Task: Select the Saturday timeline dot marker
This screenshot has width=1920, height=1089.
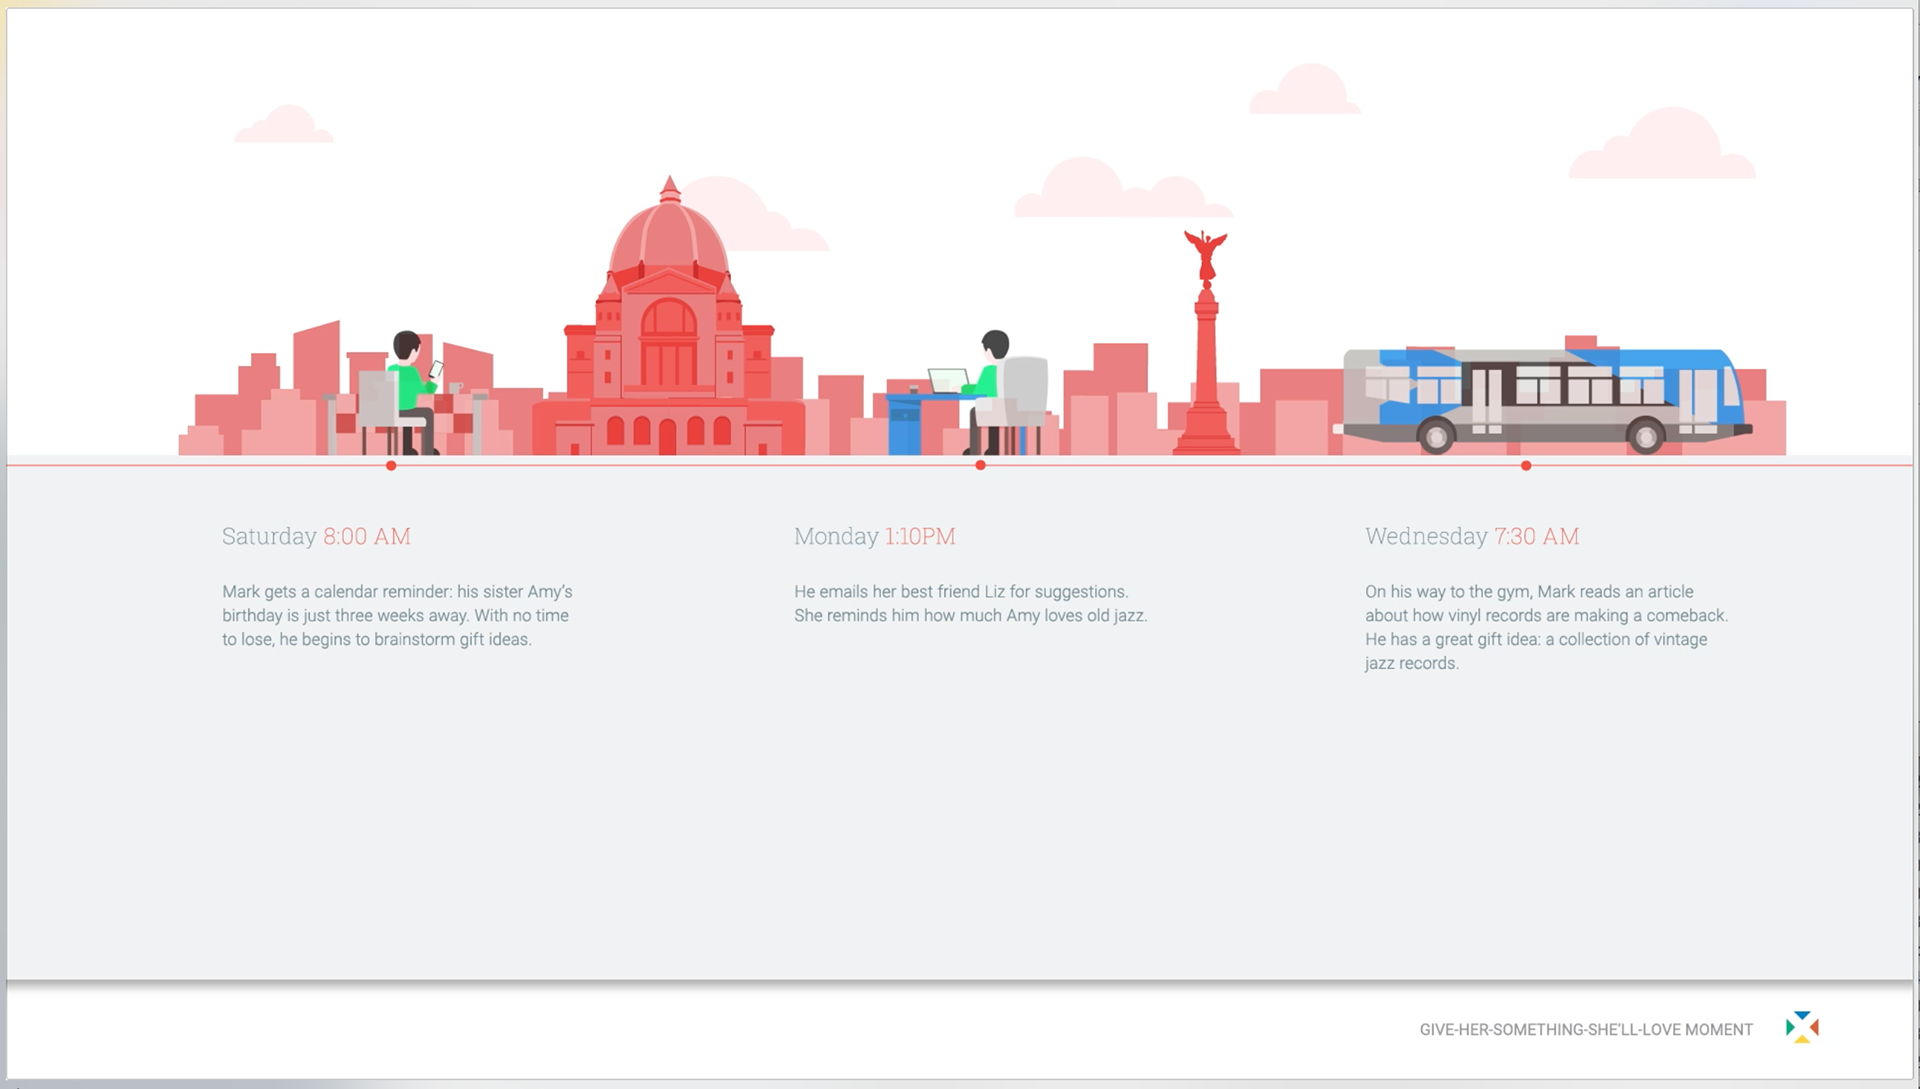Action: tap(391, 466)
